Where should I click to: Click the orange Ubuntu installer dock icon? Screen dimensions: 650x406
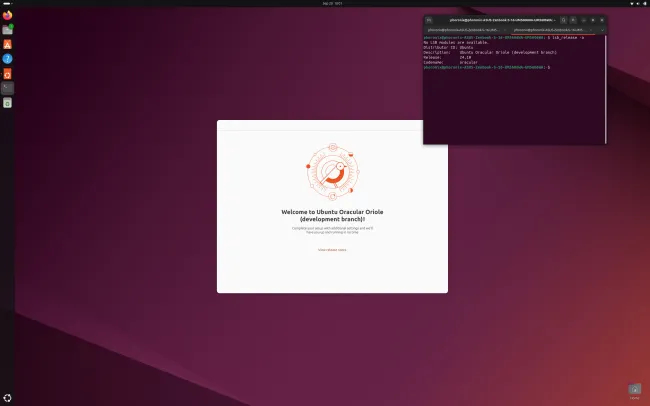[7, 74]
